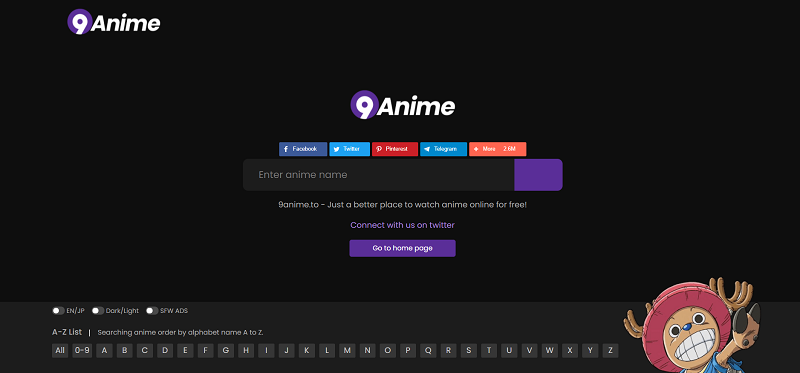
Task: Select the All filter in A-Z list
Action: (60, 351)
